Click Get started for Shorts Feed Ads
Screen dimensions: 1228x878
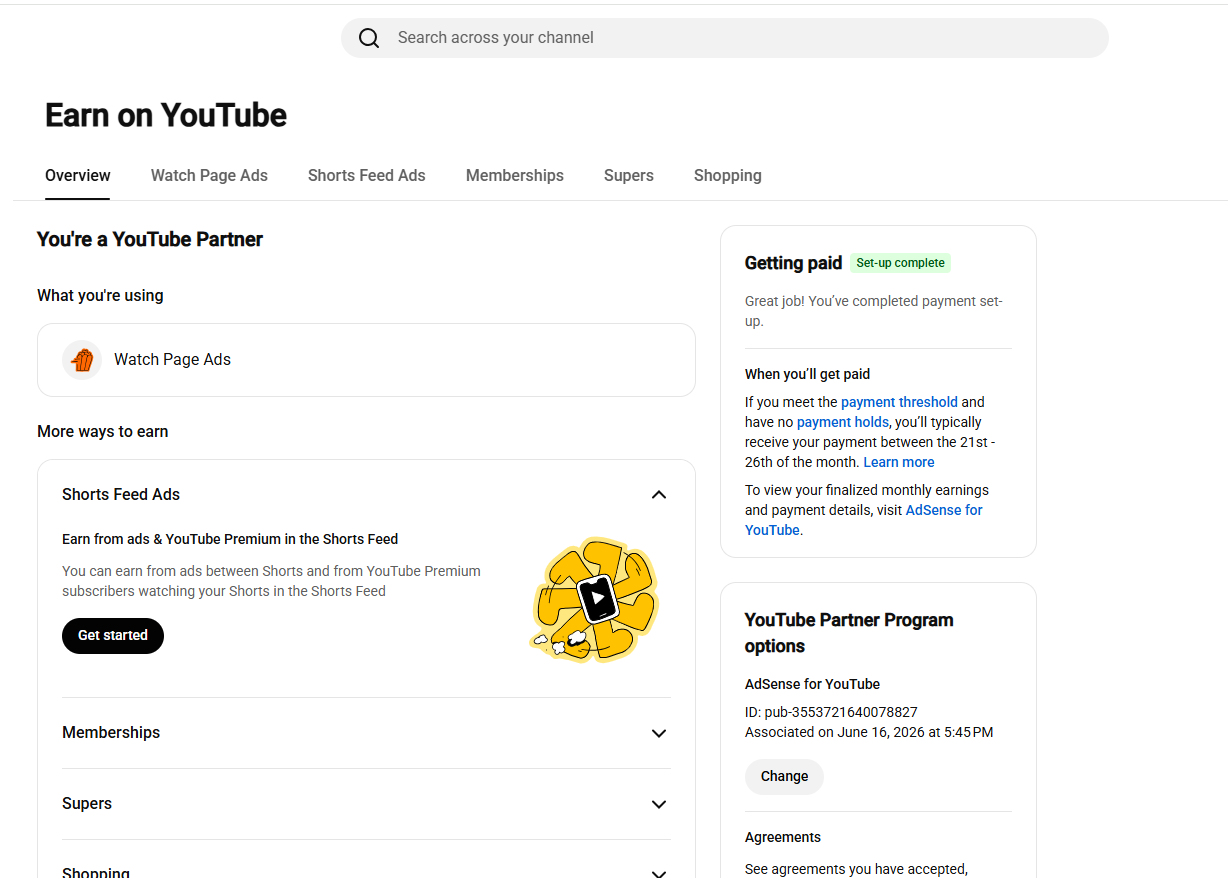coord(113,636)
